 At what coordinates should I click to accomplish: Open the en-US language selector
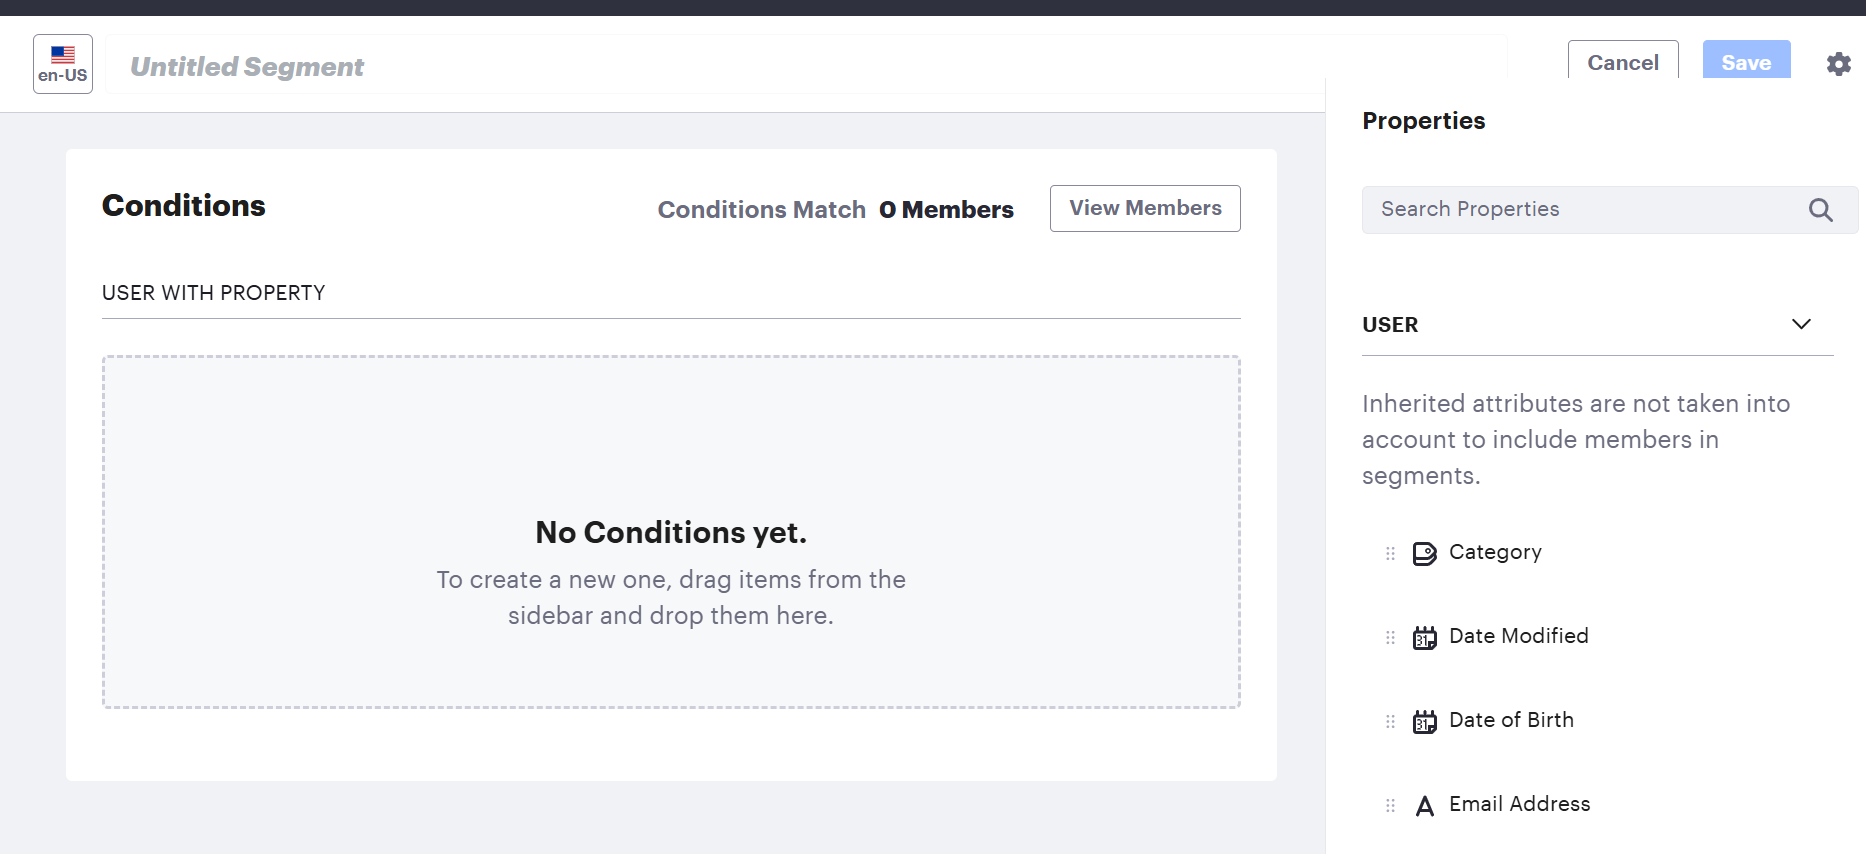[x=63, y=64]
